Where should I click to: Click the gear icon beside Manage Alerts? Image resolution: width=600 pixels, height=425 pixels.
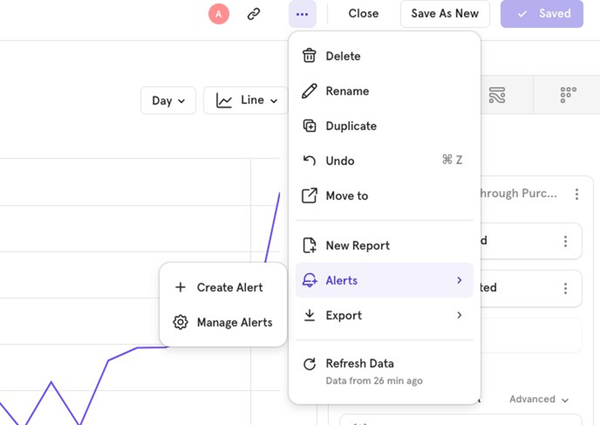[180, 322]
